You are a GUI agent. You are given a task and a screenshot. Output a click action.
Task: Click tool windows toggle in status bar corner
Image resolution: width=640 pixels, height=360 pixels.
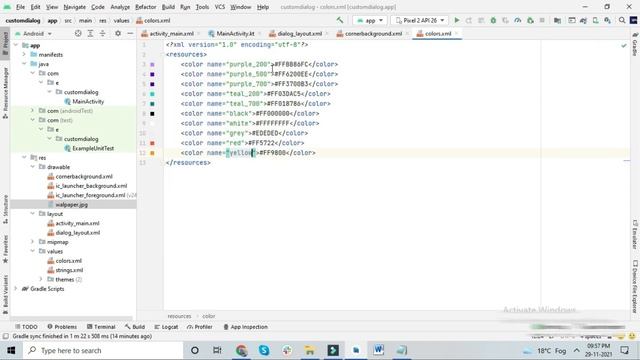[x=5, y=336]
